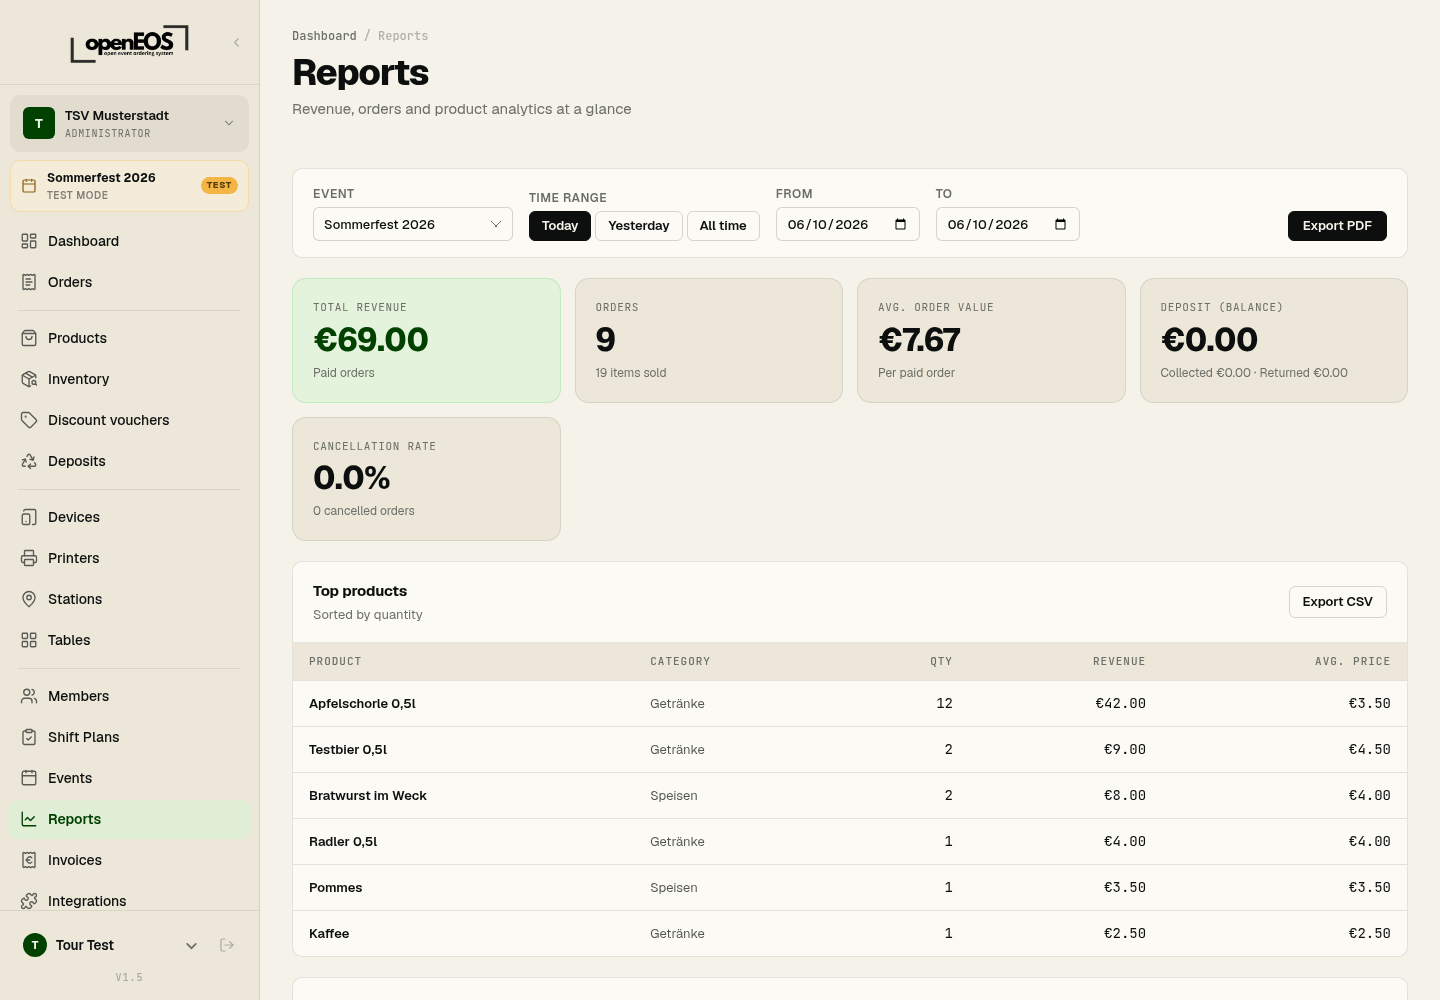Click the Orders count card

pos(709,340)
